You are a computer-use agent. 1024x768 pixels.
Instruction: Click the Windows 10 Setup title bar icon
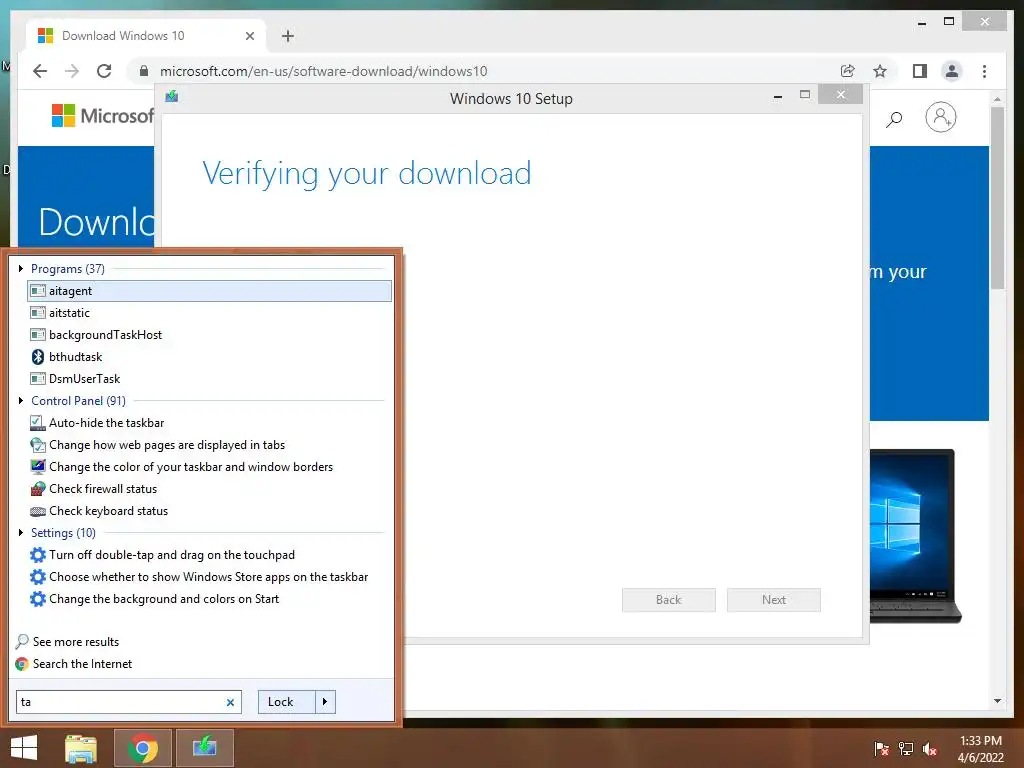coord(172,97)
